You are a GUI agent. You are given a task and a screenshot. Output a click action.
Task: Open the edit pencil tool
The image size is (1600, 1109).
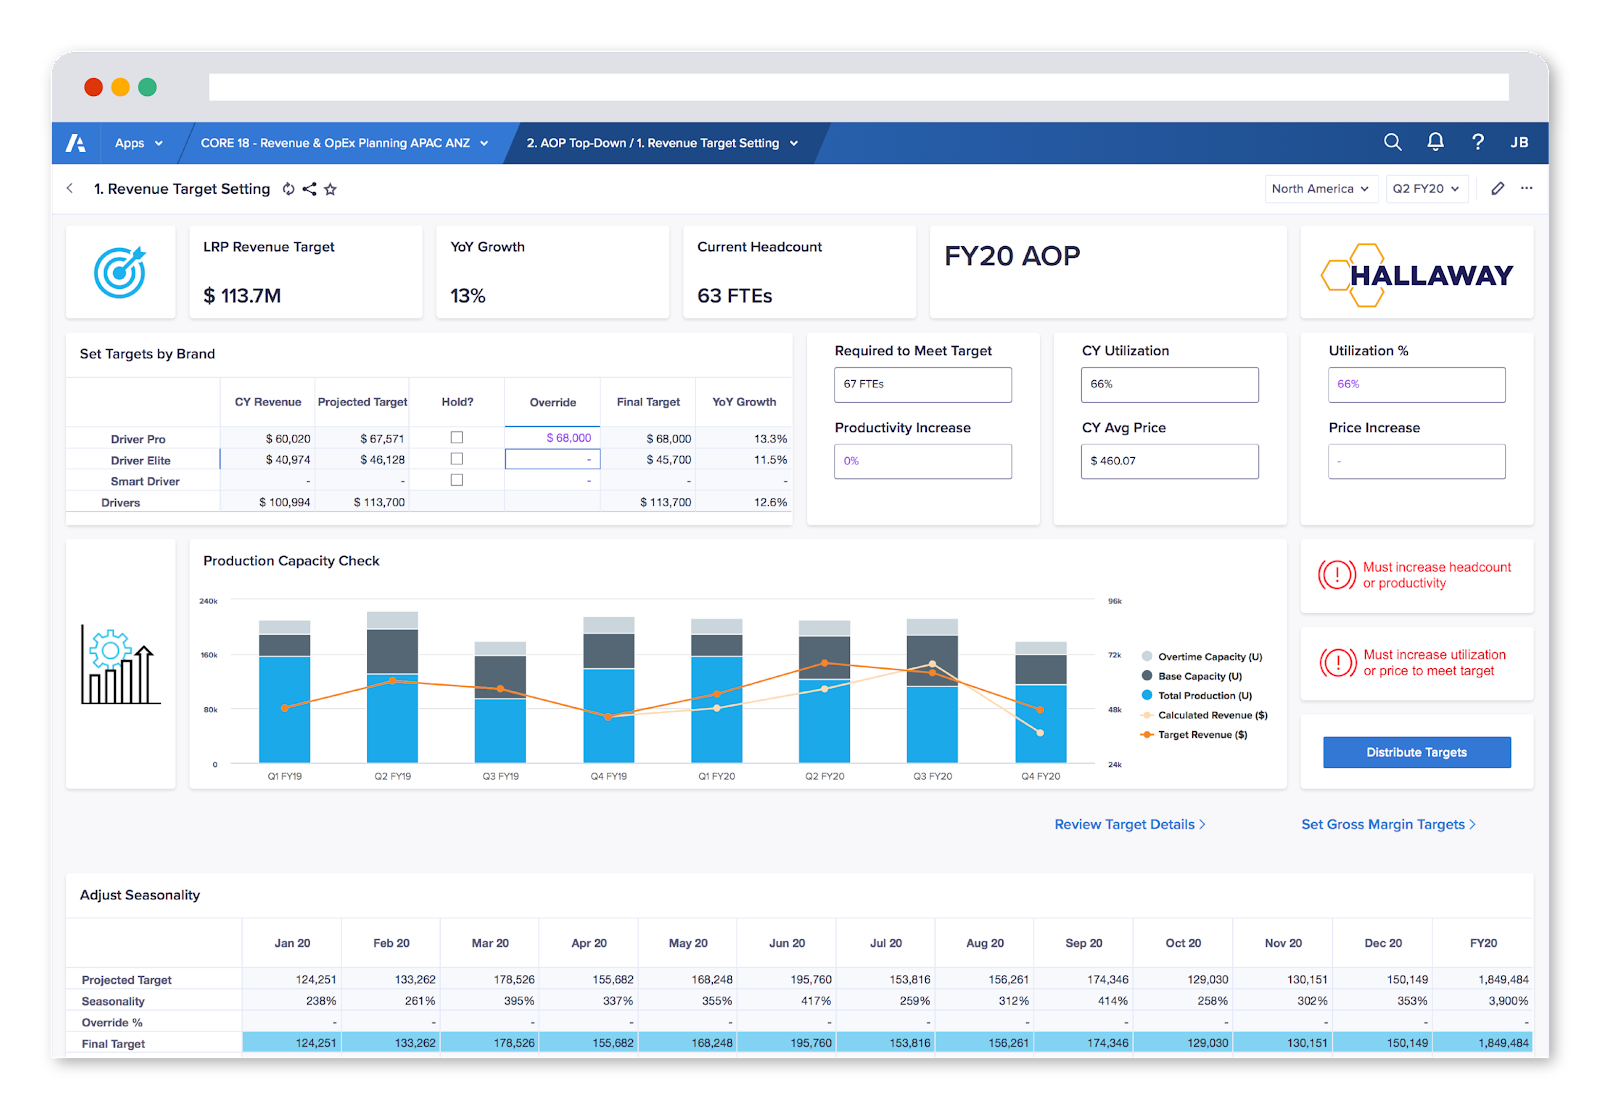[x=1497, y=188]
